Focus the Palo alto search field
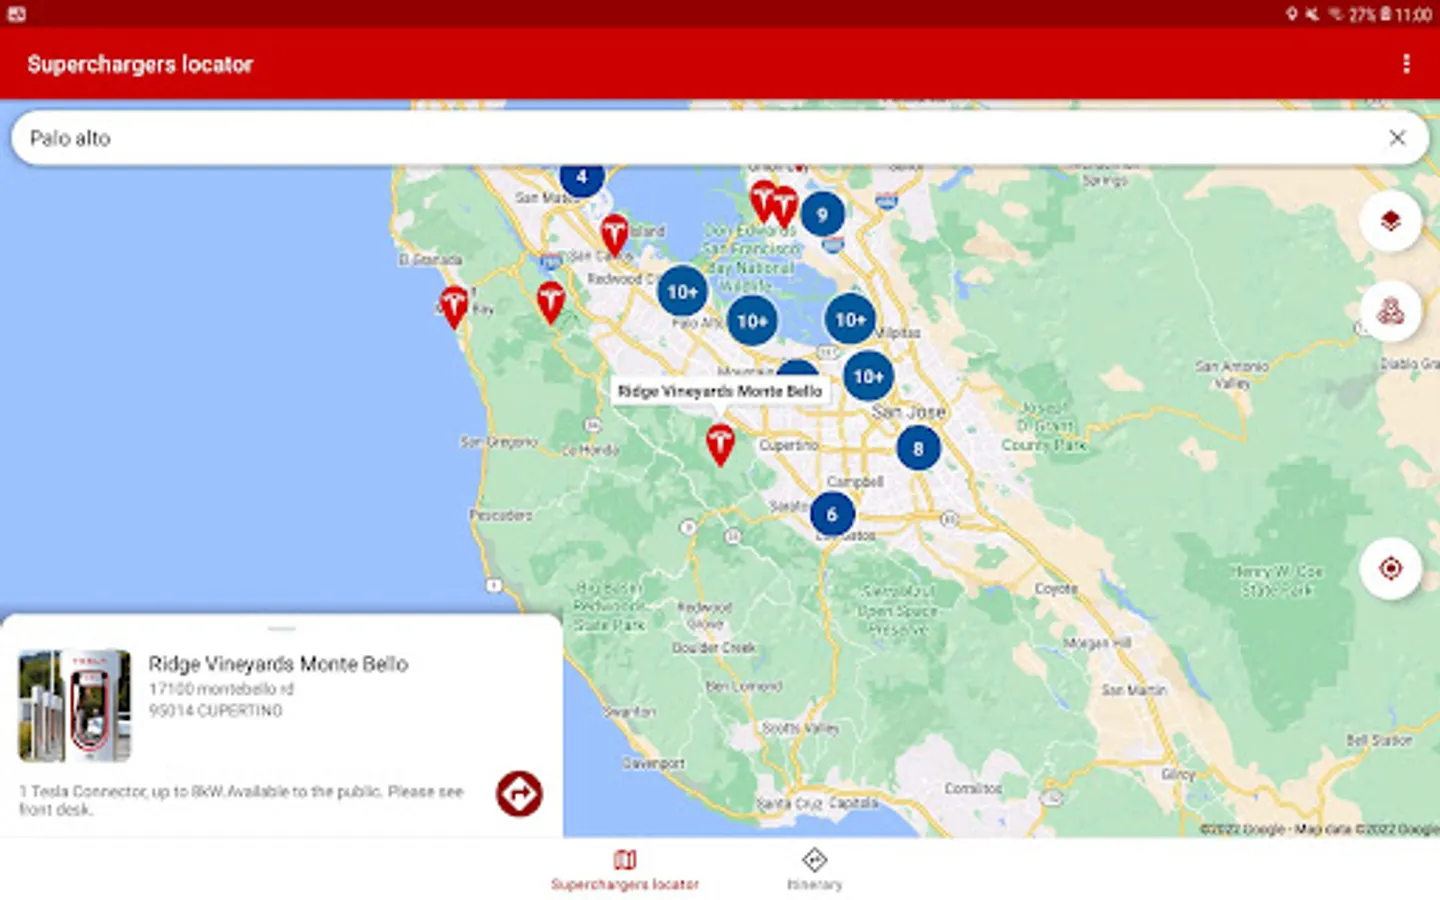Screen dimensions: 1440x900 click(719, 138)
